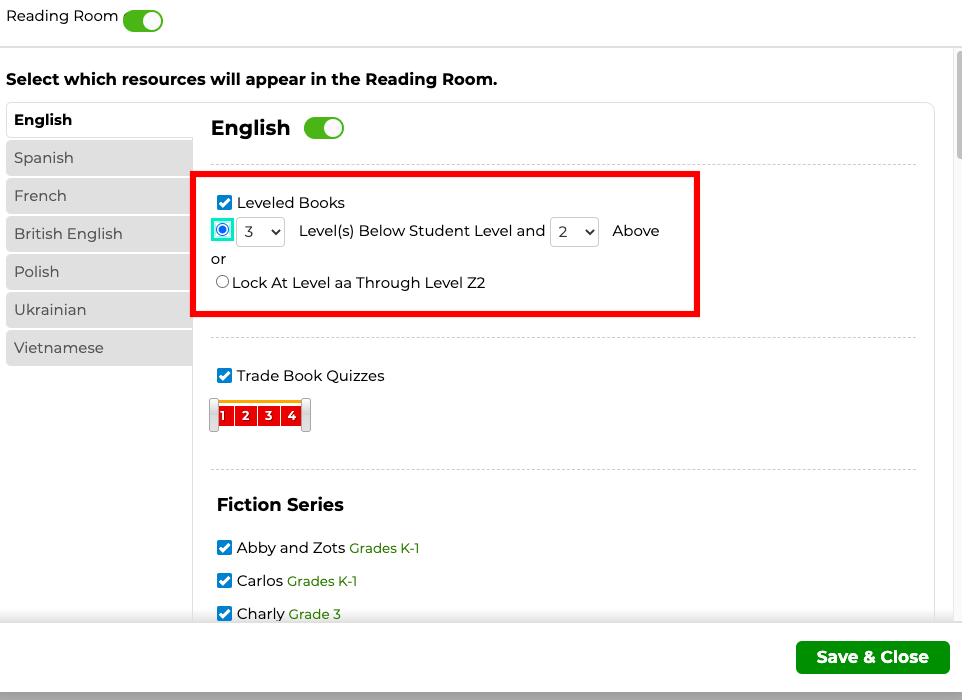Uncheck the Carlos series checkbox
The height and width of the screenshot is (700, 962).
click(225, 580)
